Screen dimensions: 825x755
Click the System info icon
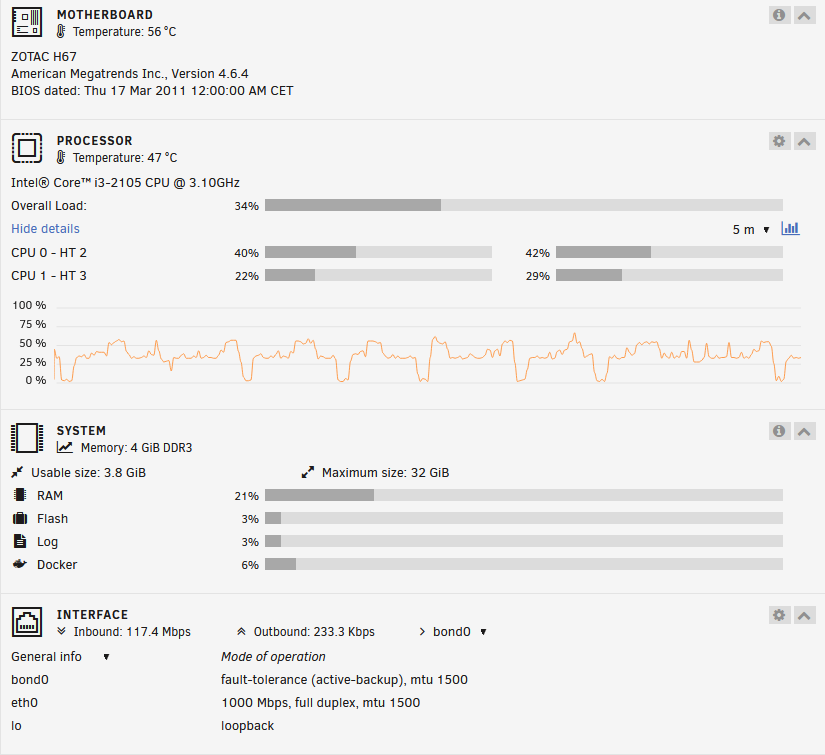pyautogui.click(x=779, y=431)
